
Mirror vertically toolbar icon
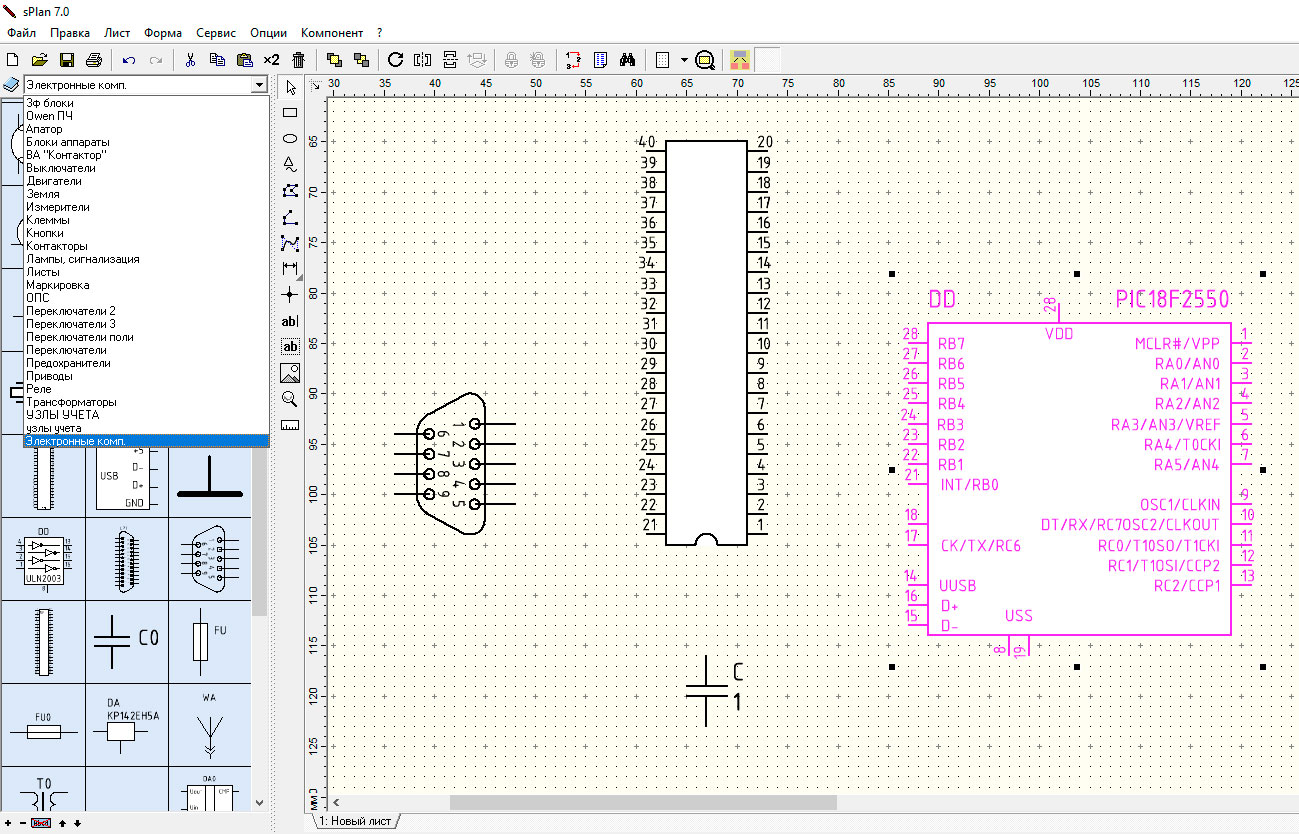tap(450, 60)
